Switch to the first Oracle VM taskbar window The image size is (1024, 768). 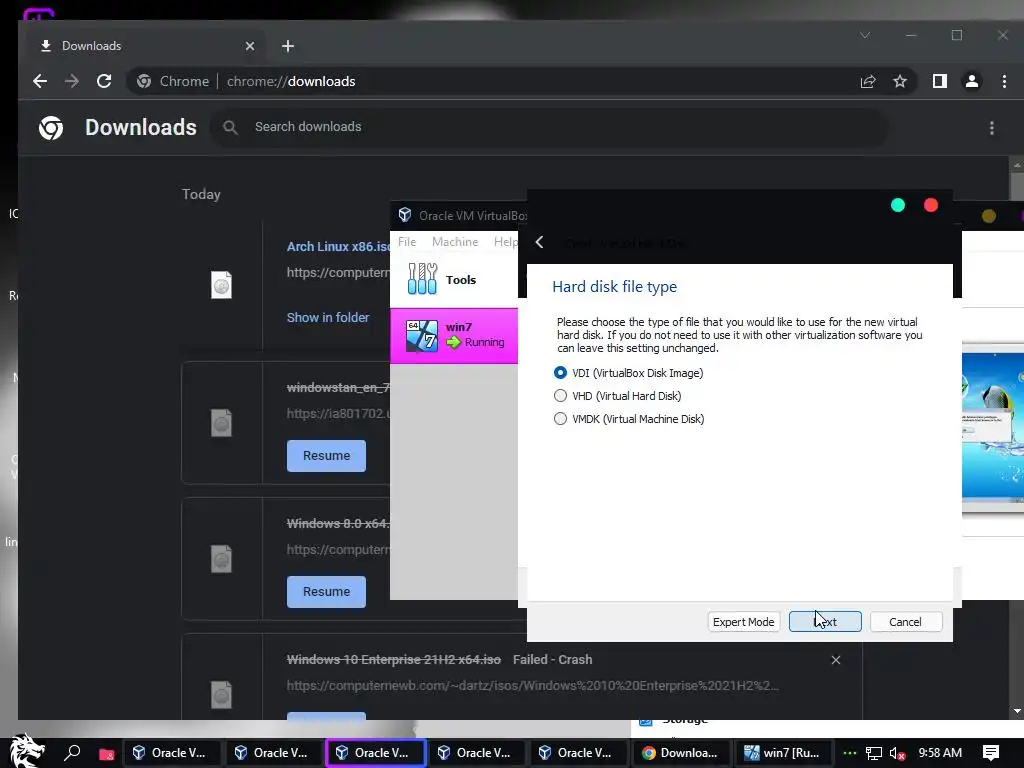click(170, 752)
